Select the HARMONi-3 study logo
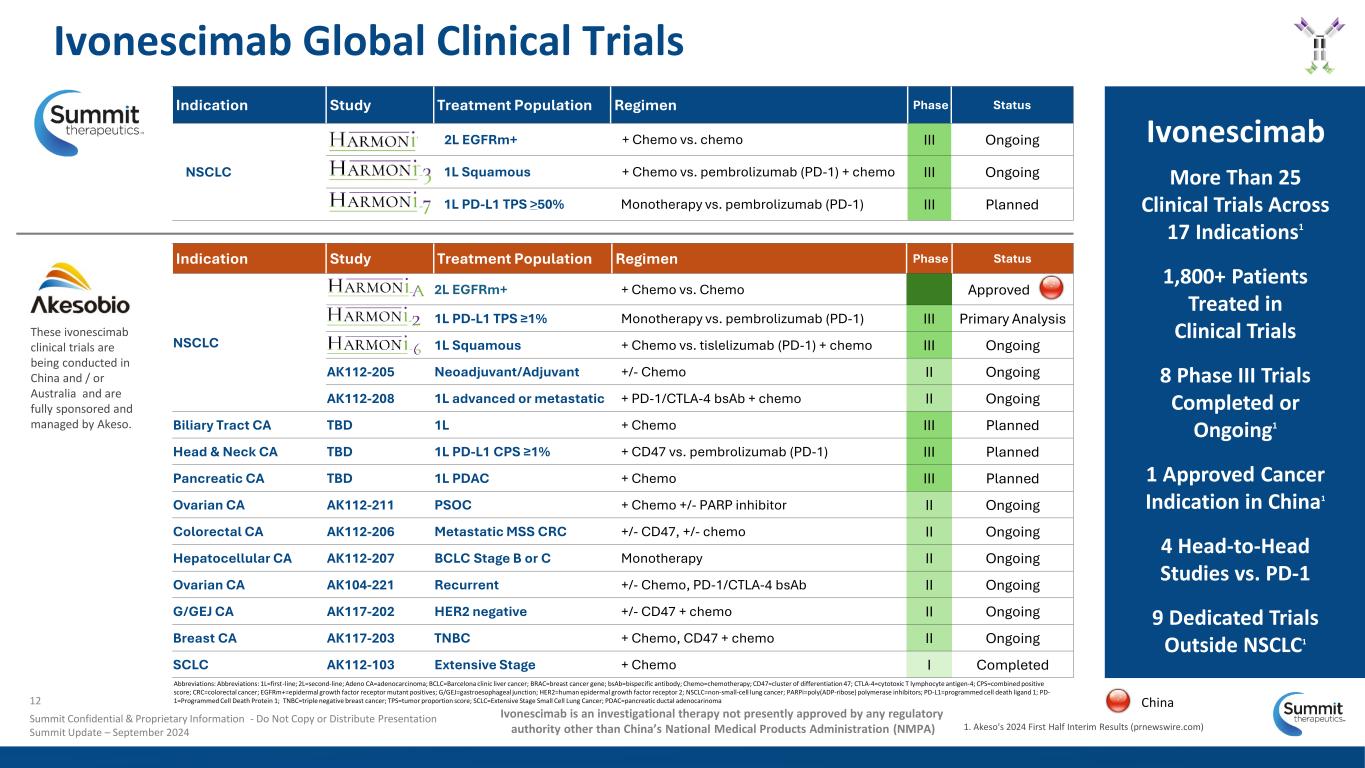 (379, 172)
